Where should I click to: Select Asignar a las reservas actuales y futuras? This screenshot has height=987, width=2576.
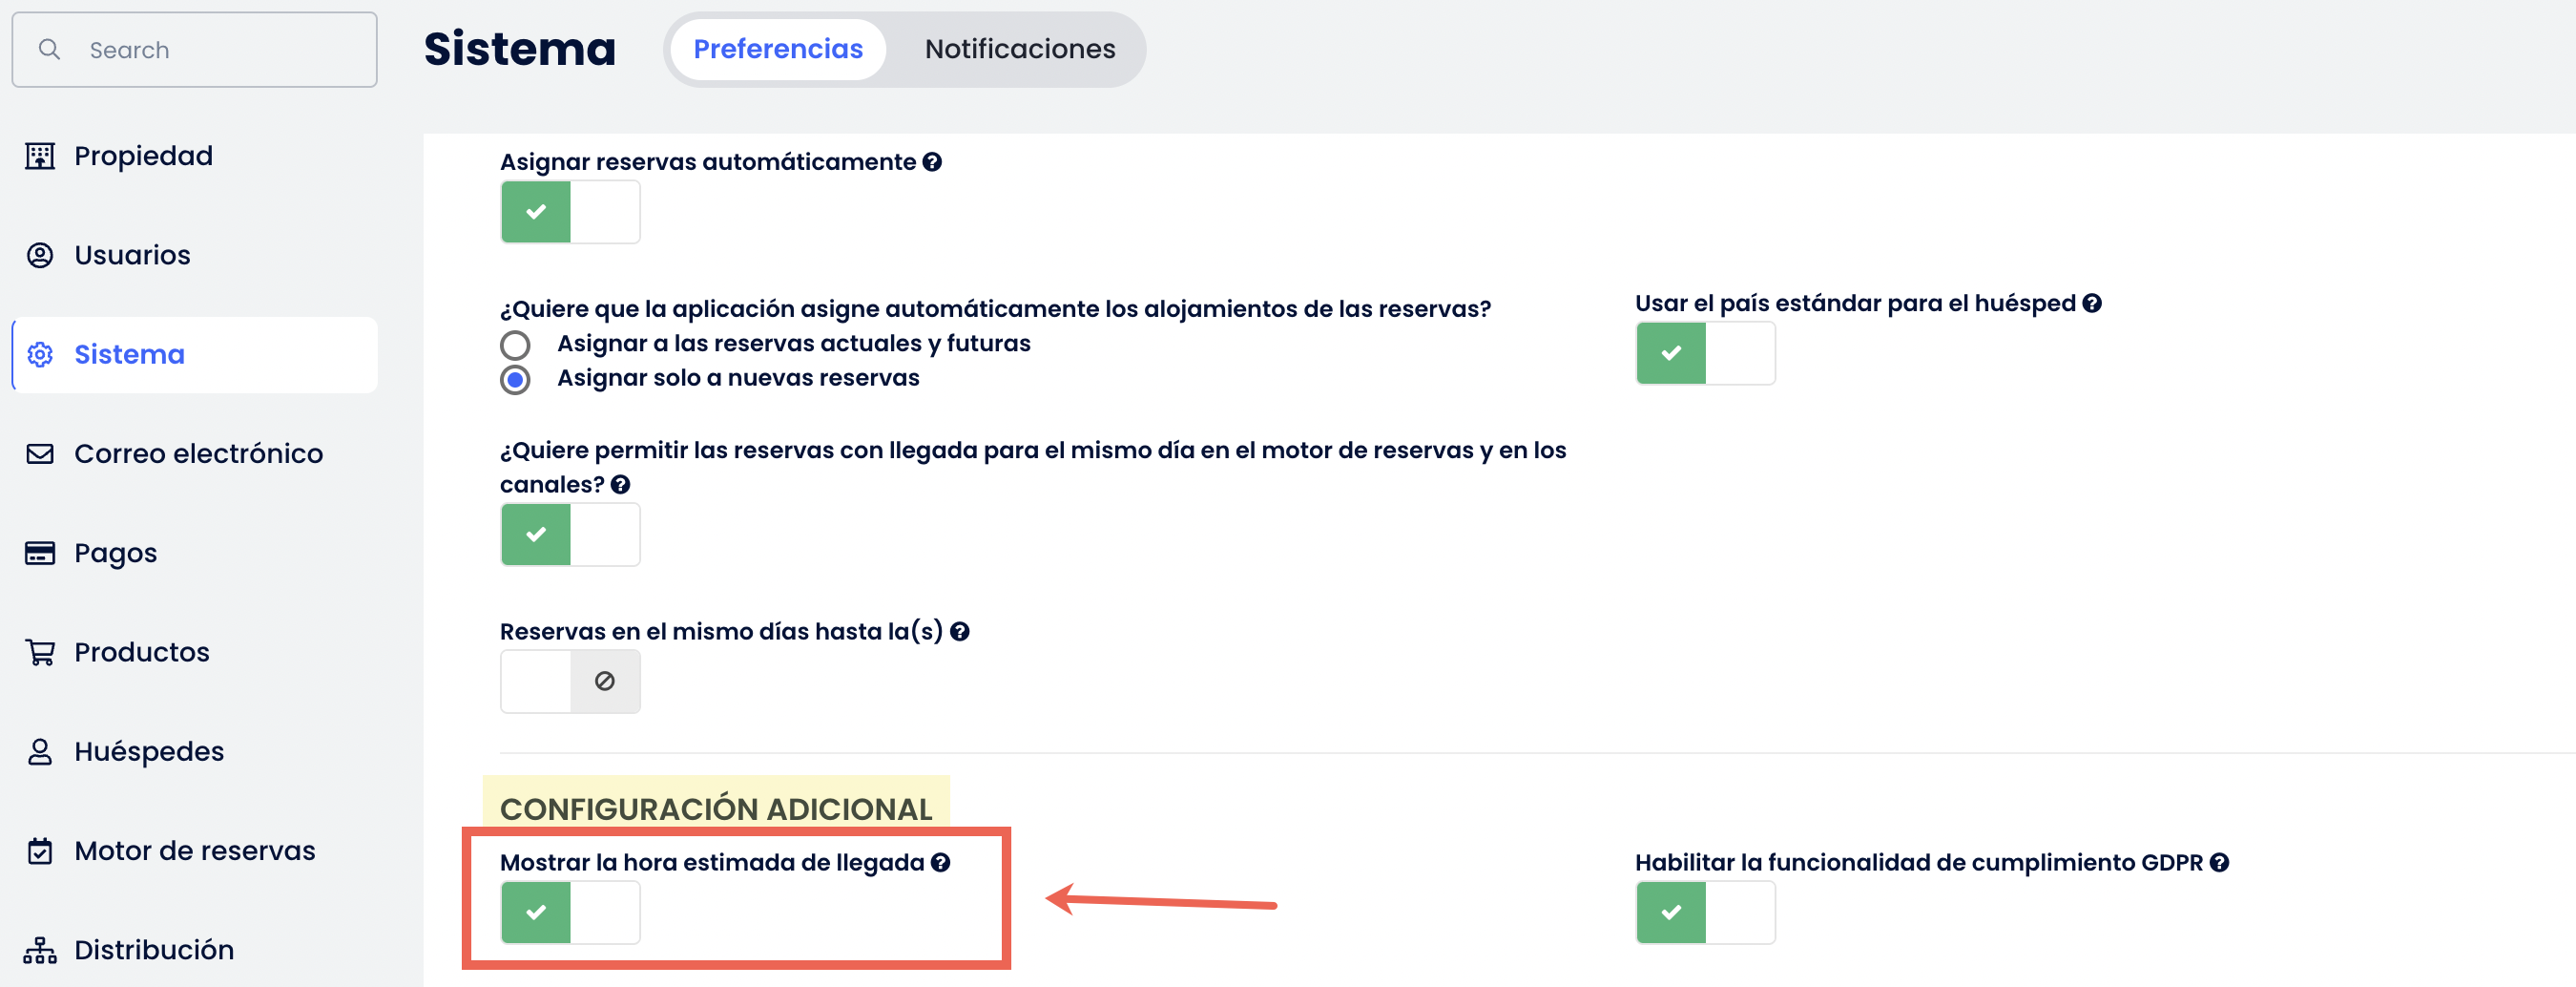[515, 345]
